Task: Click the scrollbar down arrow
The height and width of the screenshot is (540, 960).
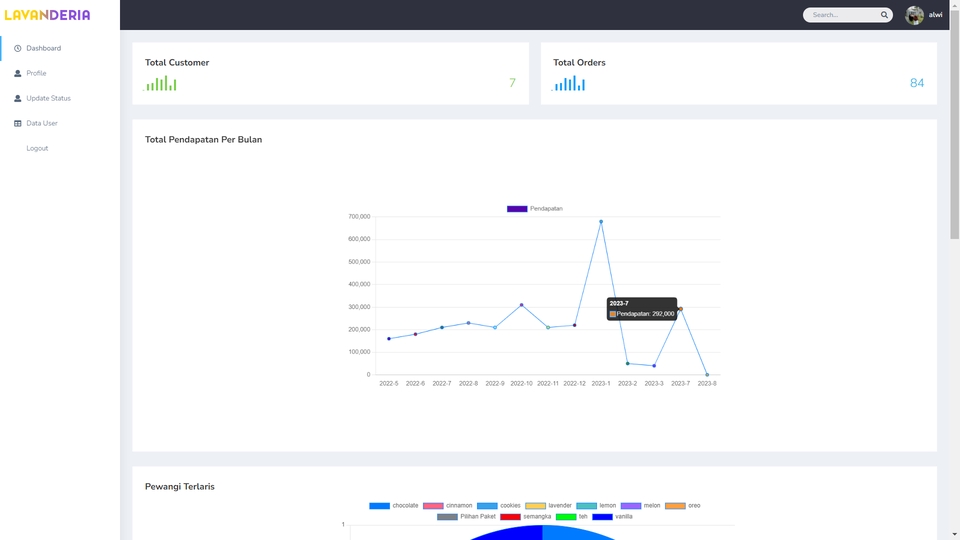Action: coord(954,535)
